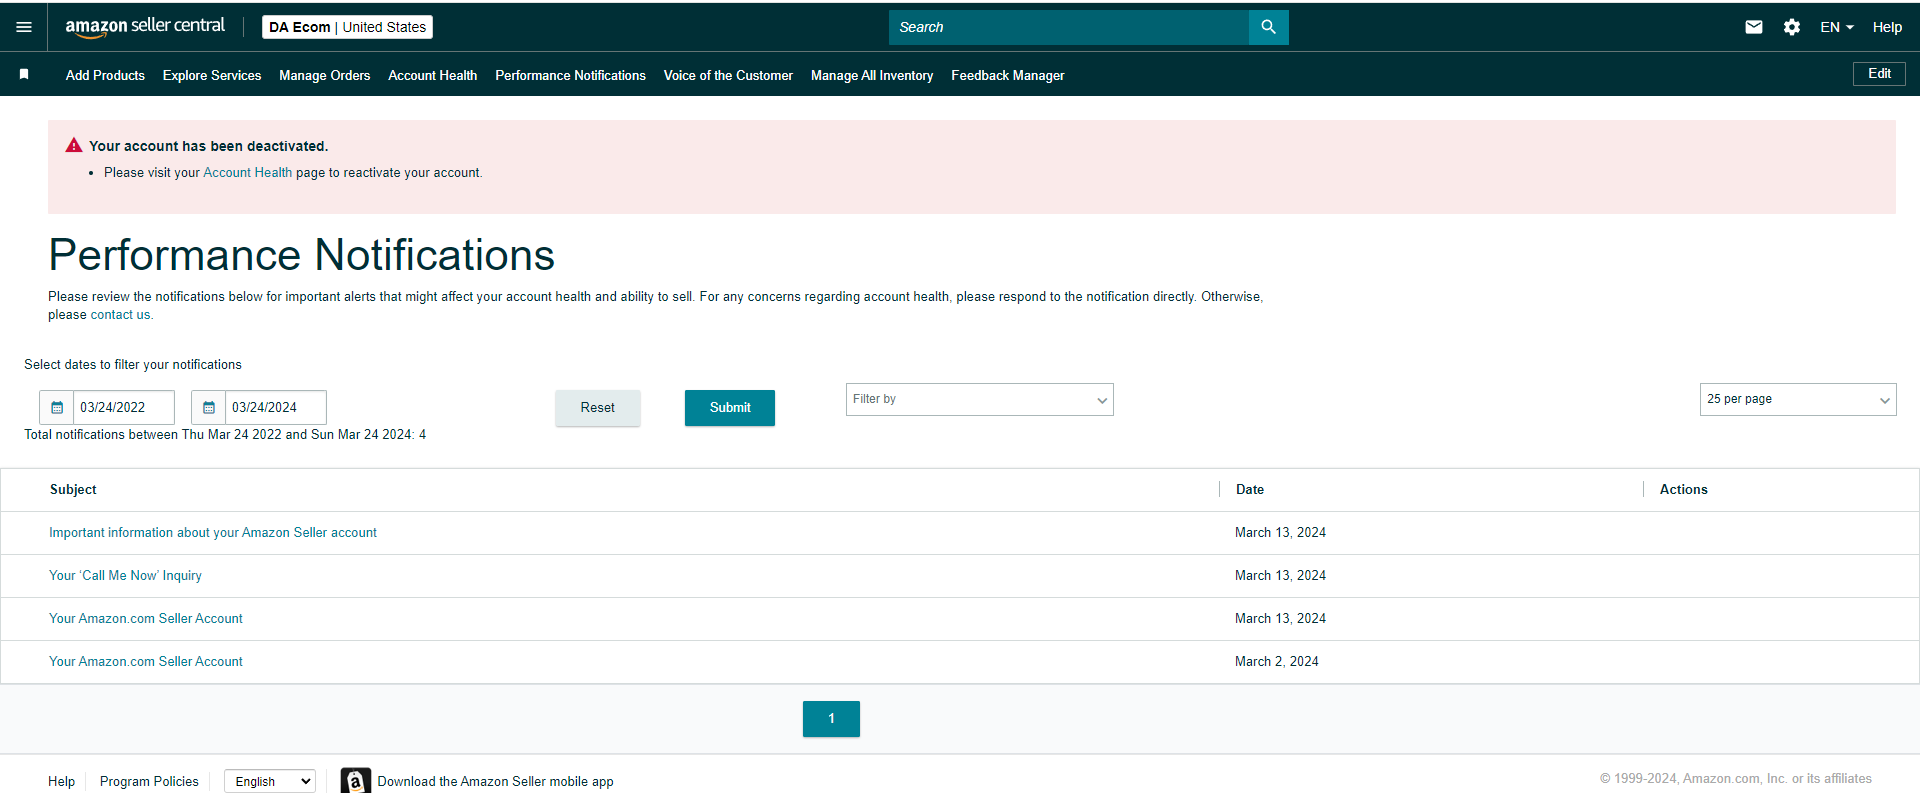
Task: Click the Date column header
Action: coord(1250,490)
